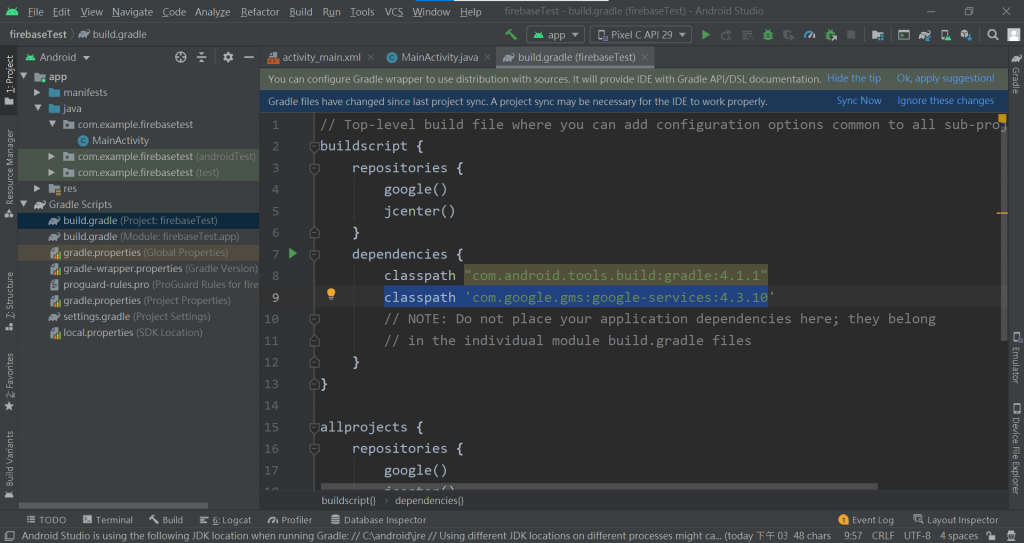Open the VCS menu
This screenshot has height=543, width=1024.
point(394,12)
